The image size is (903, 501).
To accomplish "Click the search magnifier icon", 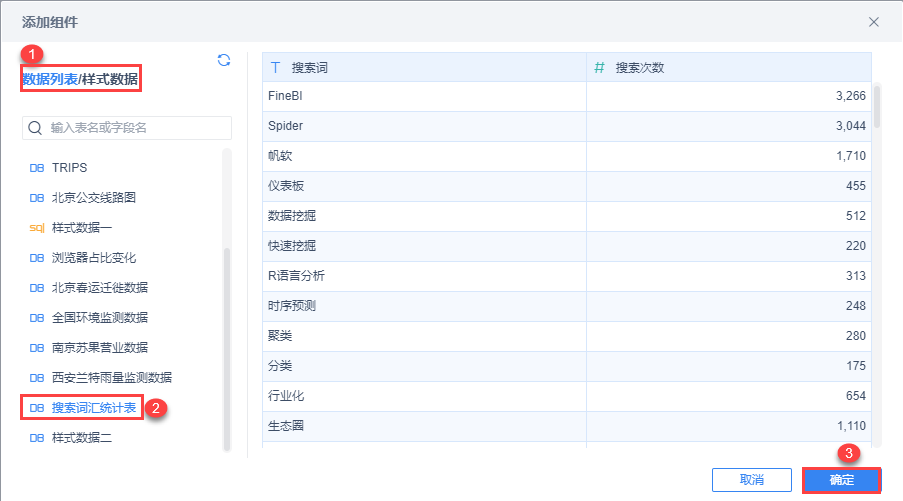I will [x=36, y=128].
